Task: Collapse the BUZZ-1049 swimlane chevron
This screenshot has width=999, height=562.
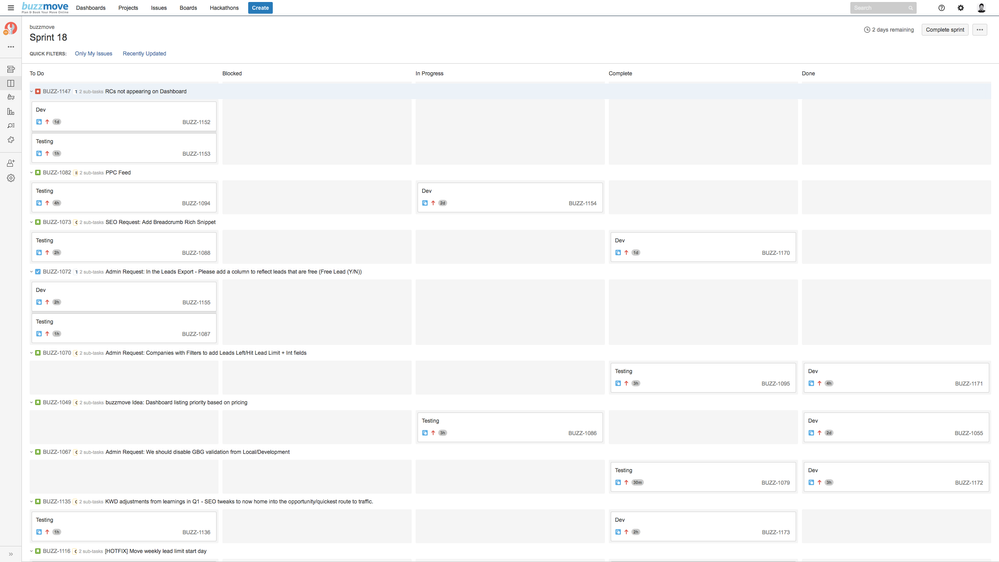Action: pos(32,403)
